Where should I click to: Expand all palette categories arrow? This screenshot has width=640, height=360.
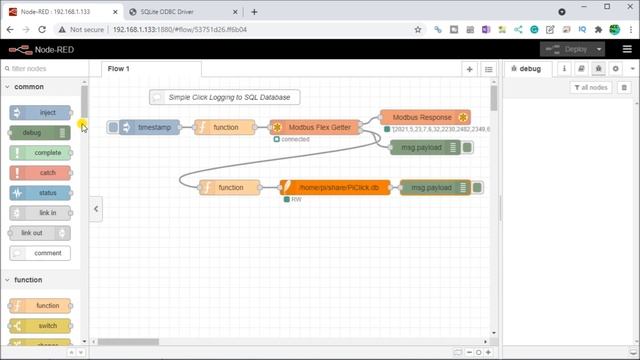81,352
